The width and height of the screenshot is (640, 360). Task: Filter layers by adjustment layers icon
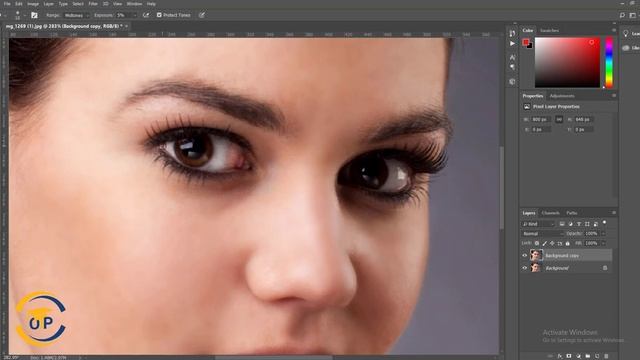(x=570, y=224)
